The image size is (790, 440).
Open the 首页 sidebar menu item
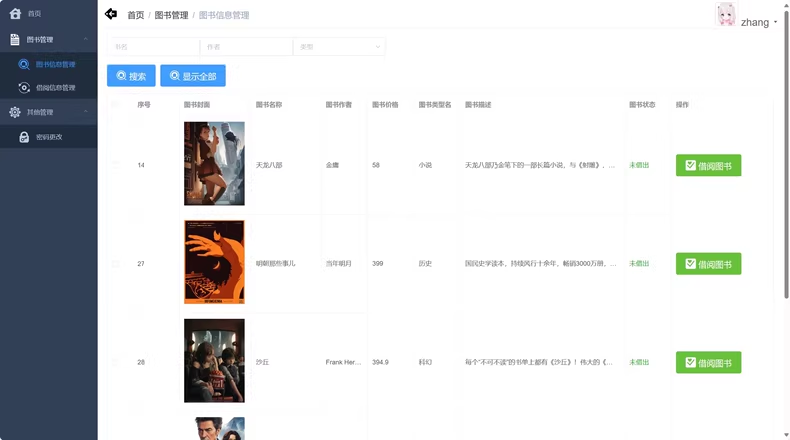[x=49, y=14]
